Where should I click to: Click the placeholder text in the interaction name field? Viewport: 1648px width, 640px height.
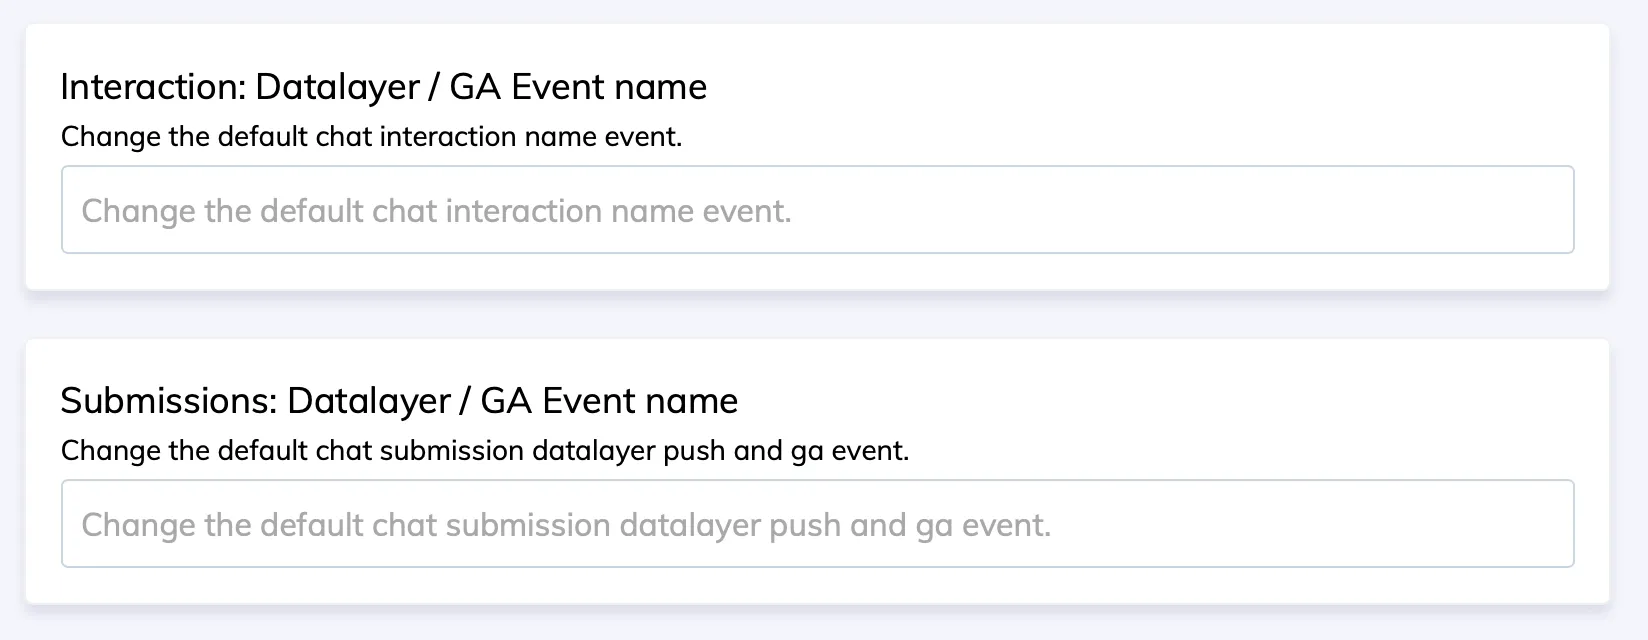(436, 211)
